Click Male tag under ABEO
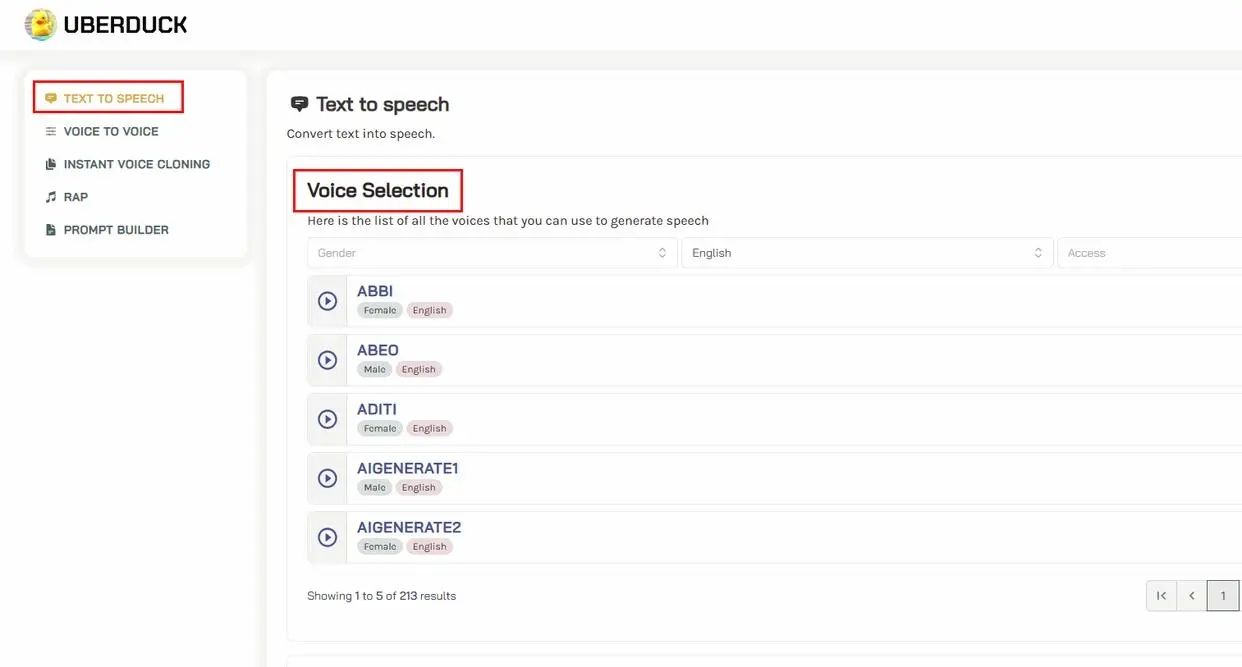The image size is (1242, 667). [x=375, y=369]
